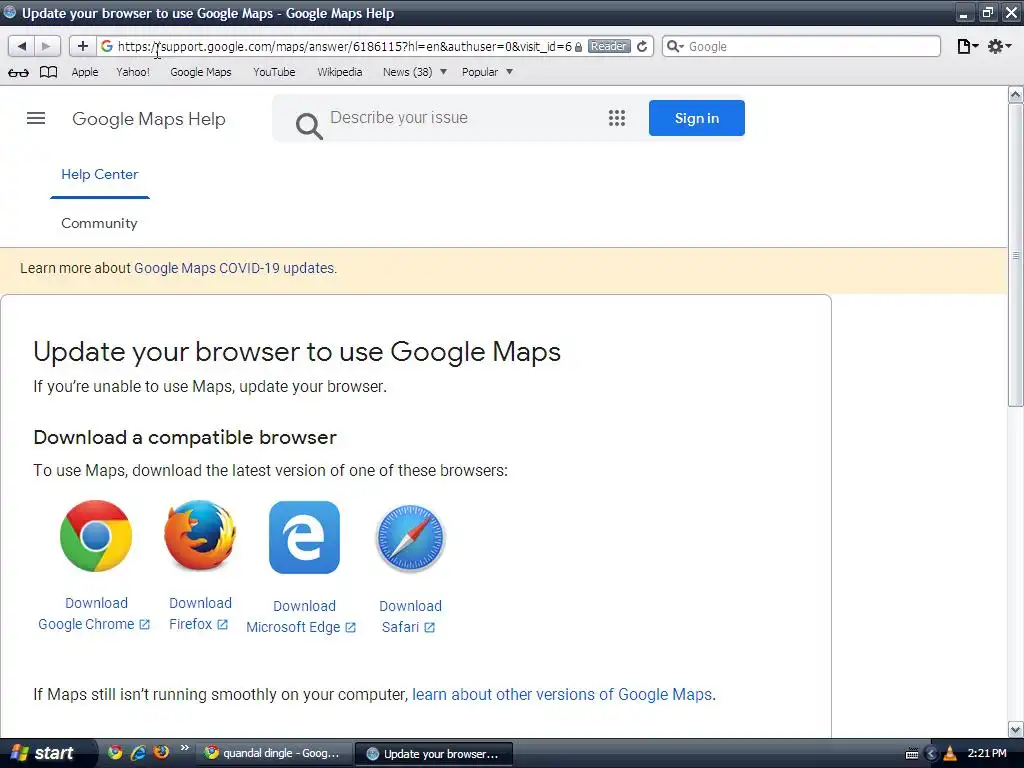Open Download Safari link
Viewport: 1024px width, 768px height.
(x=410, y=616)
